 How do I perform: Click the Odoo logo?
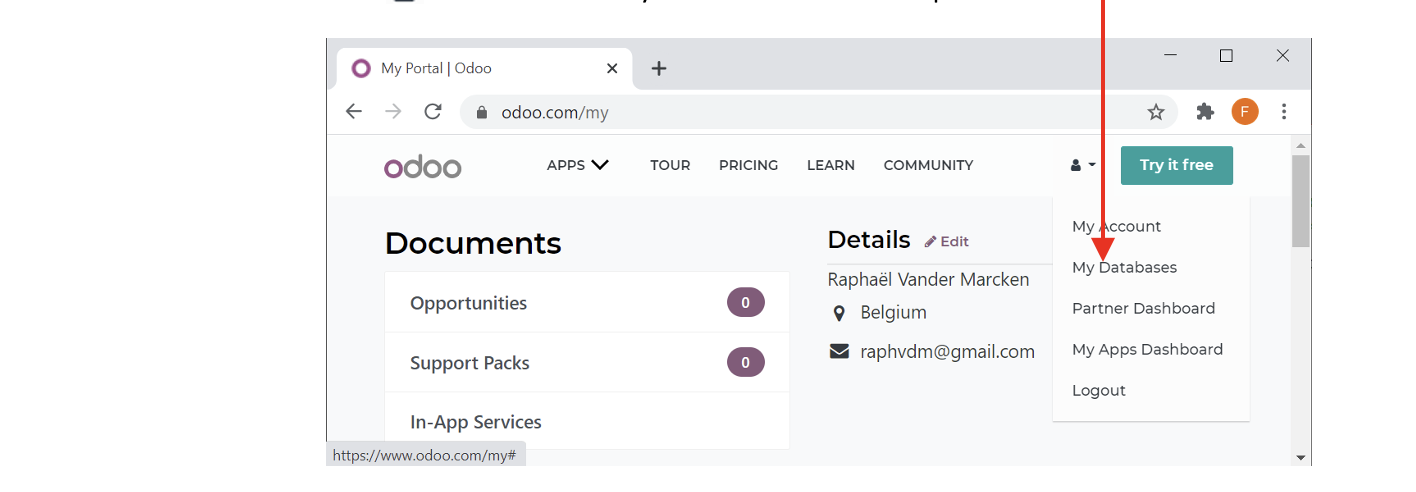[x=422, y=166]
